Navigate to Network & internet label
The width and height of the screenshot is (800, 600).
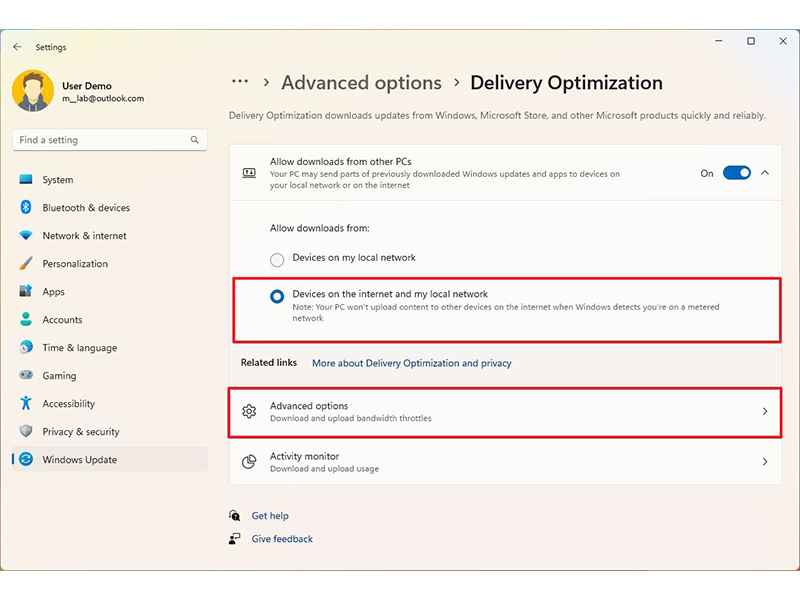coord(84,236)
